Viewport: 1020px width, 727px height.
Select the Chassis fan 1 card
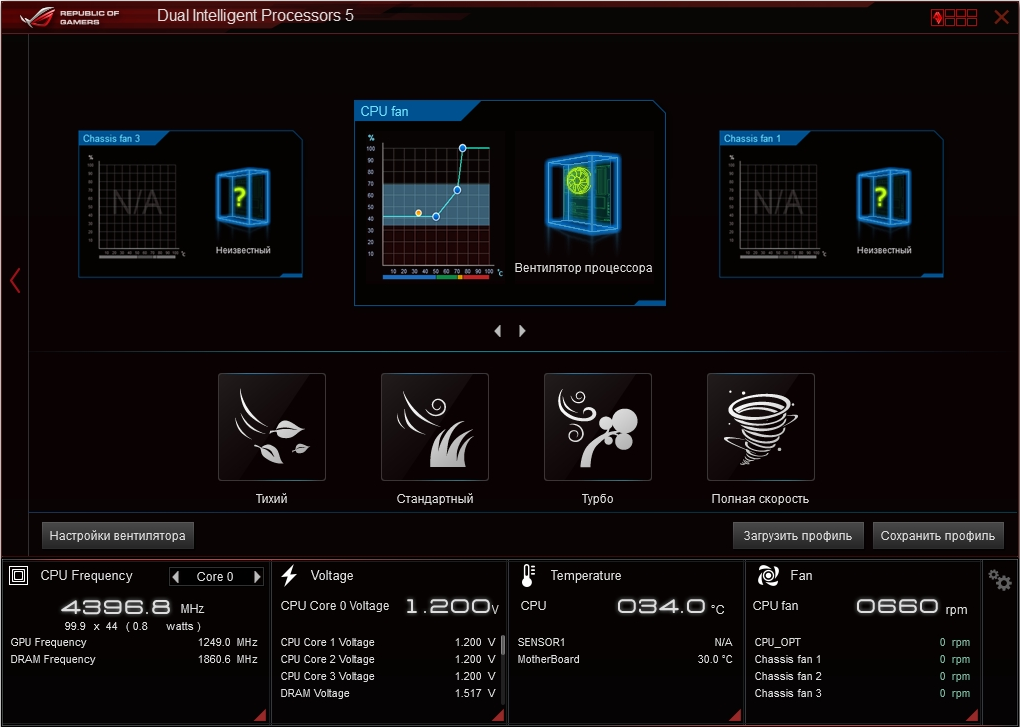tap(831, 204)
